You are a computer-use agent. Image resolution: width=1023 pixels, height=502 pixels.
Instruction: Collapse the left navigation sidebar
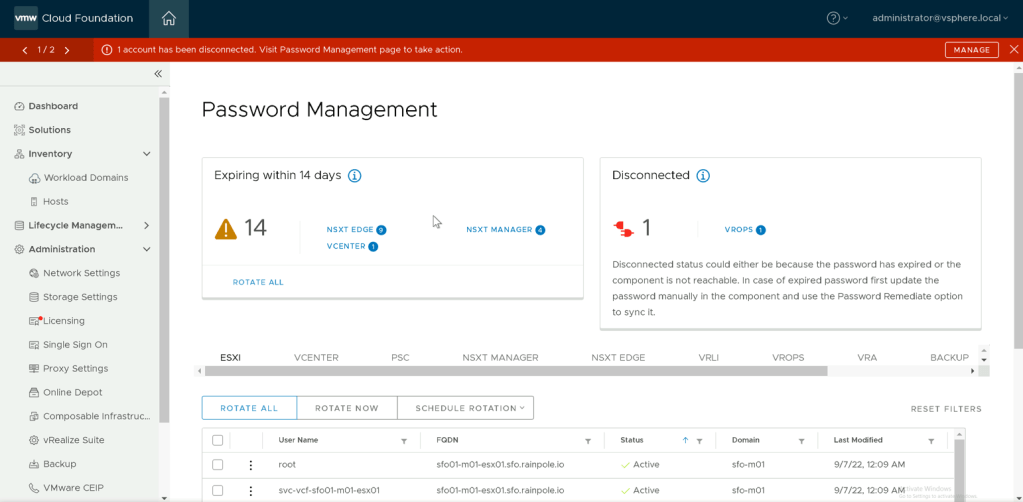point(157,74)
